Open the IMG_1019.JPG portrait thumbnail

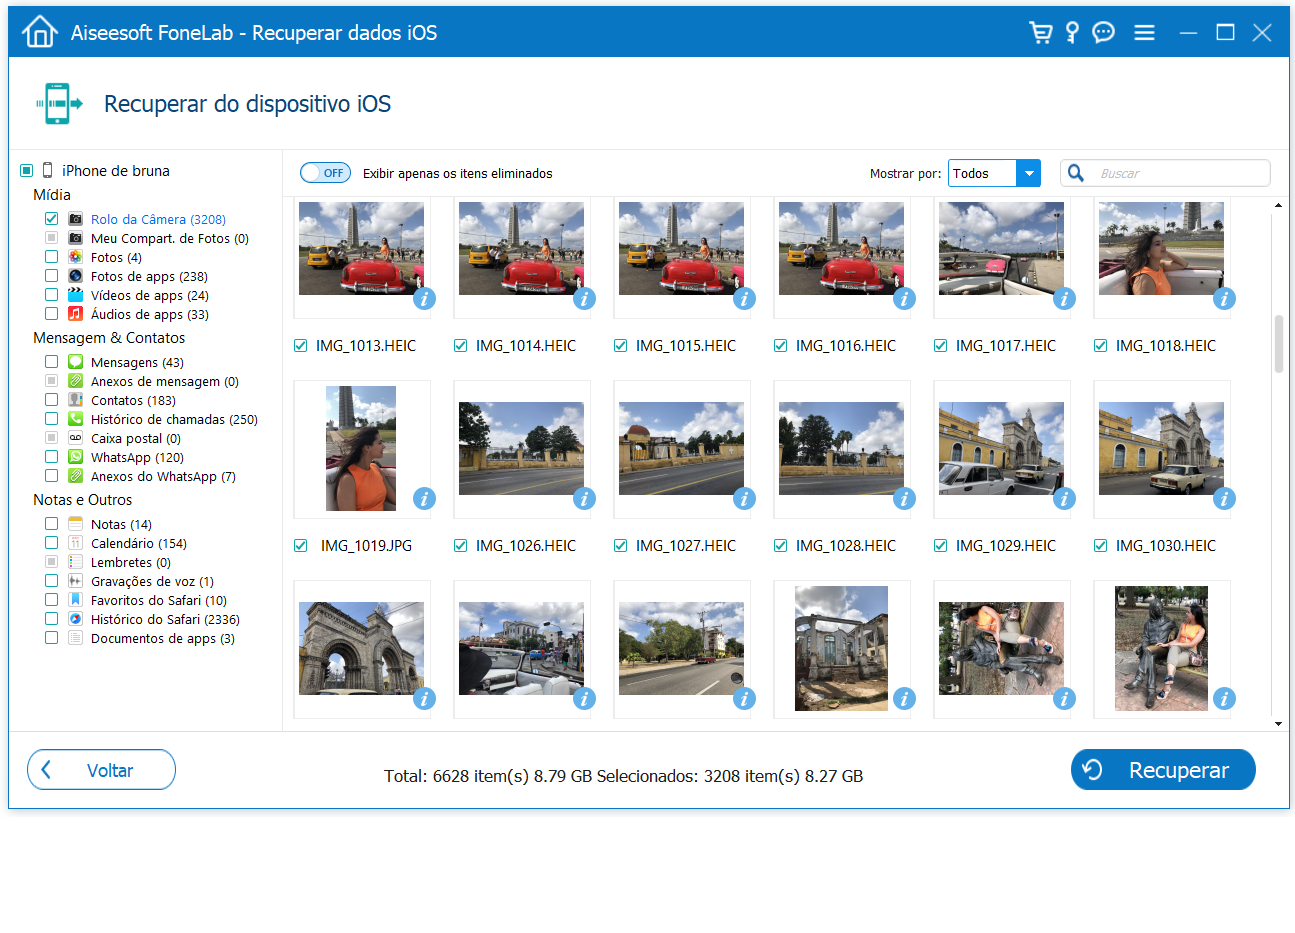click(x=361, y=449)
